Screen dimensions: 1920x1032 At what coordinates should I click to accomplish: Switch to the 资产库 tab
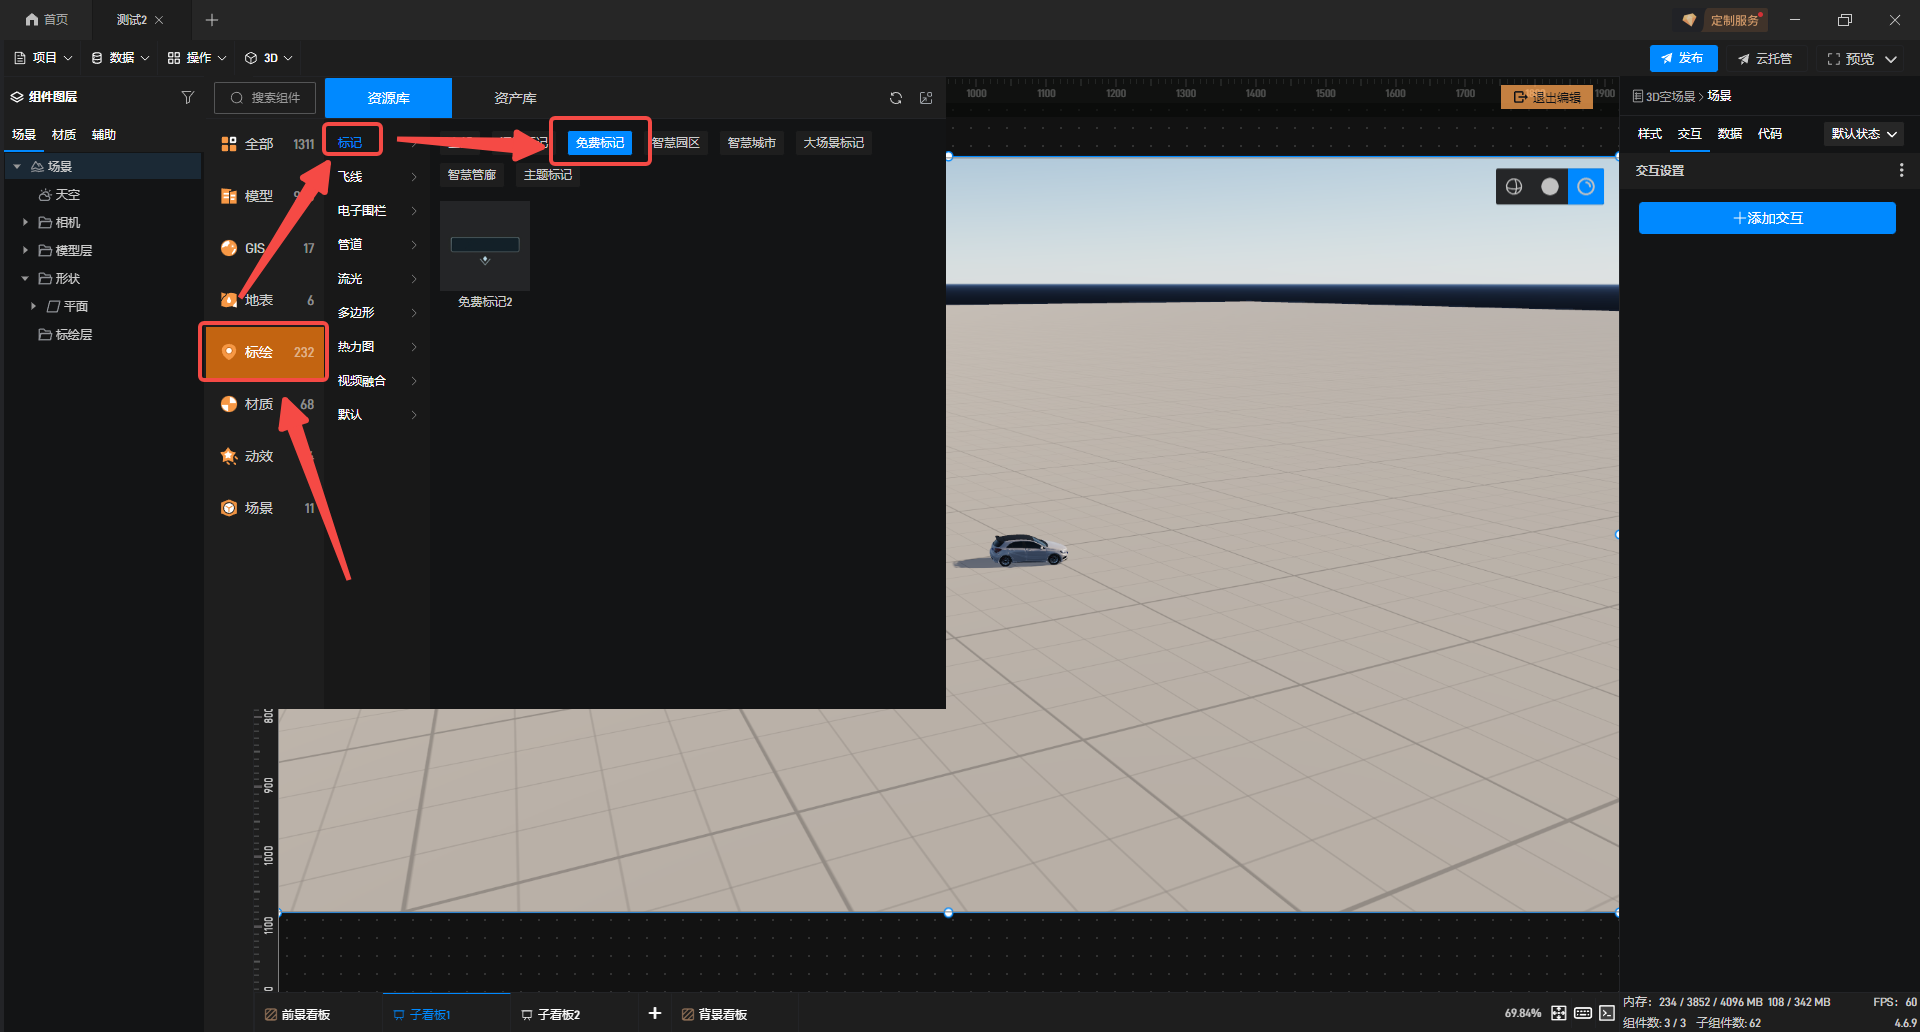515,98
